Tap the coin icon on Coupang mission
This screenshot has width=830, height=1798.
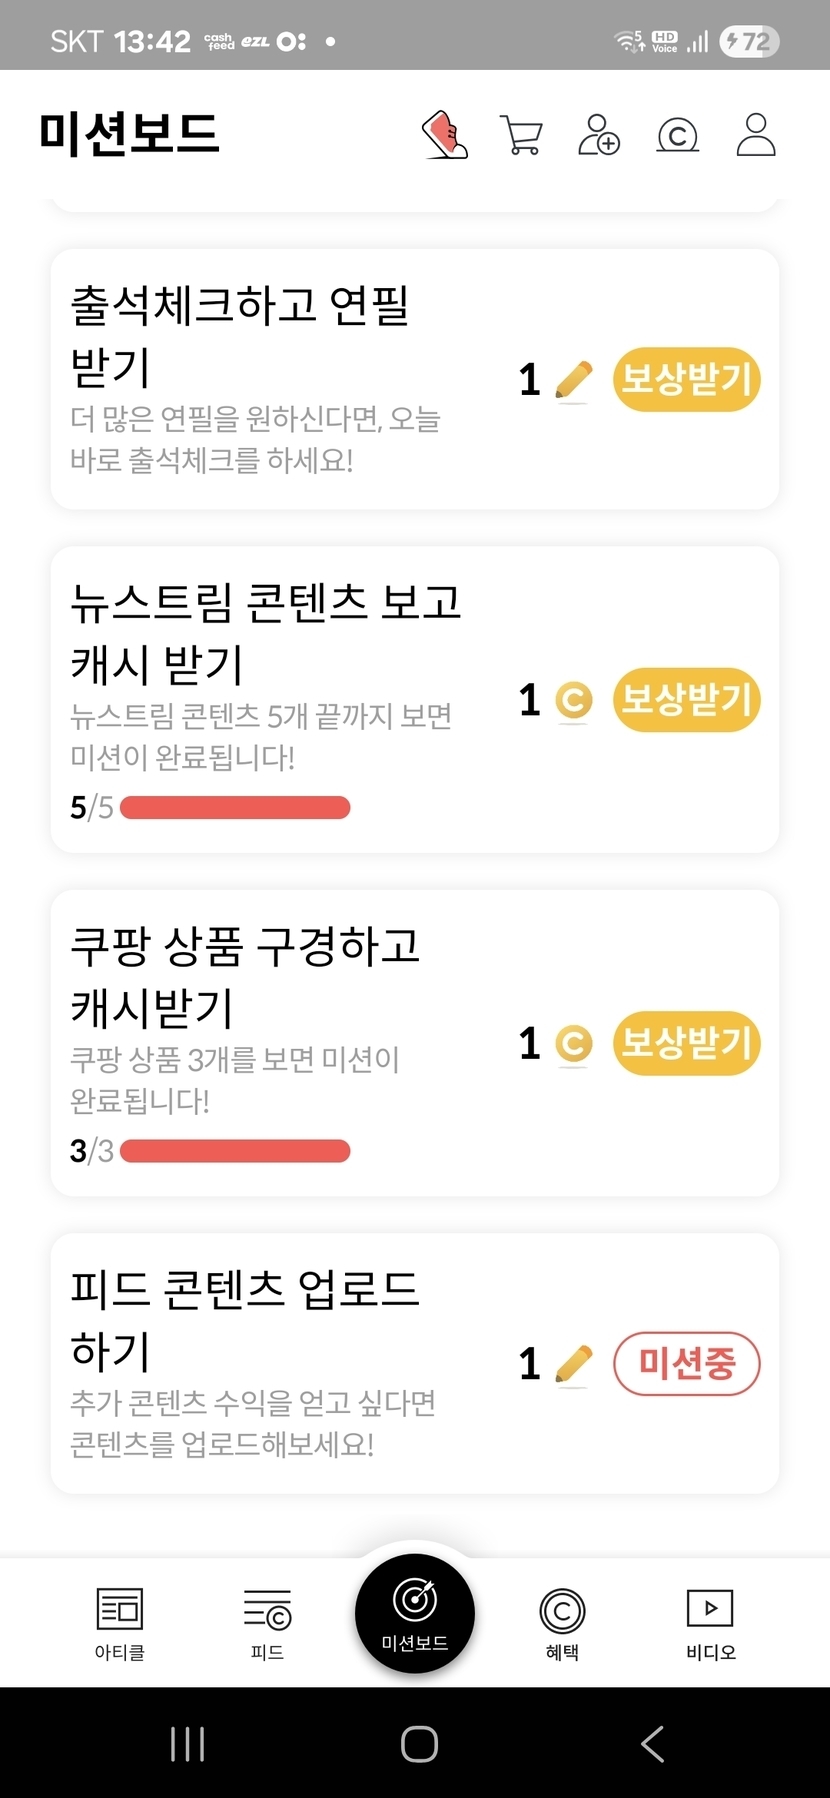coord(573,1044)
